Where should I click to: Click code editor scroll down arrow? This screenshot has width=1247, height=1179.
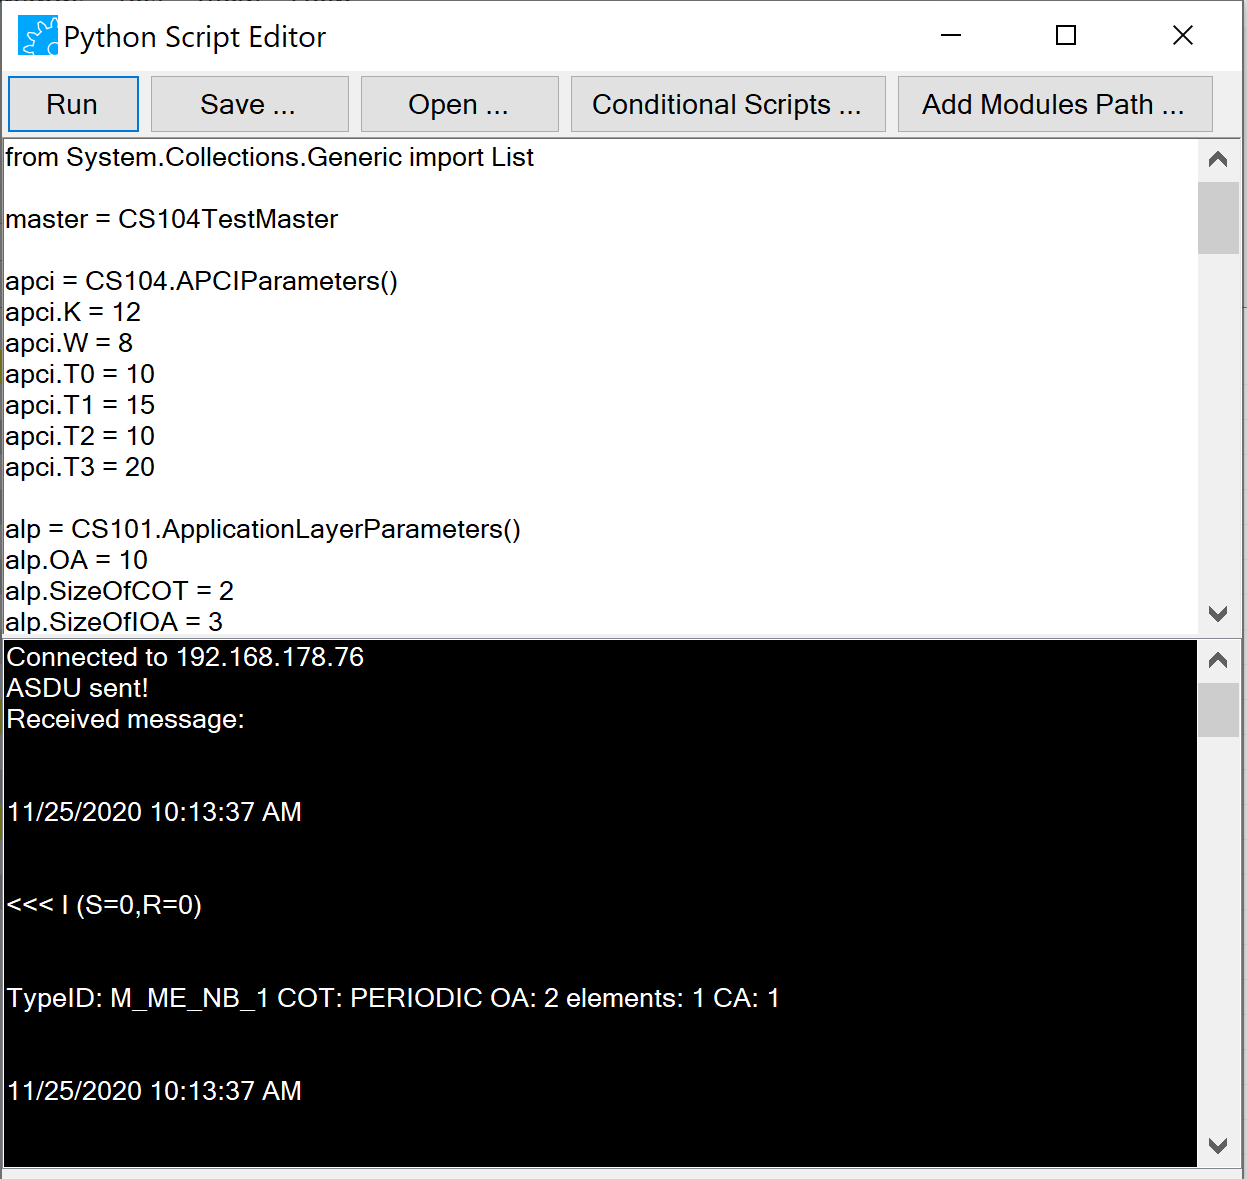[x=1217, y=613]
